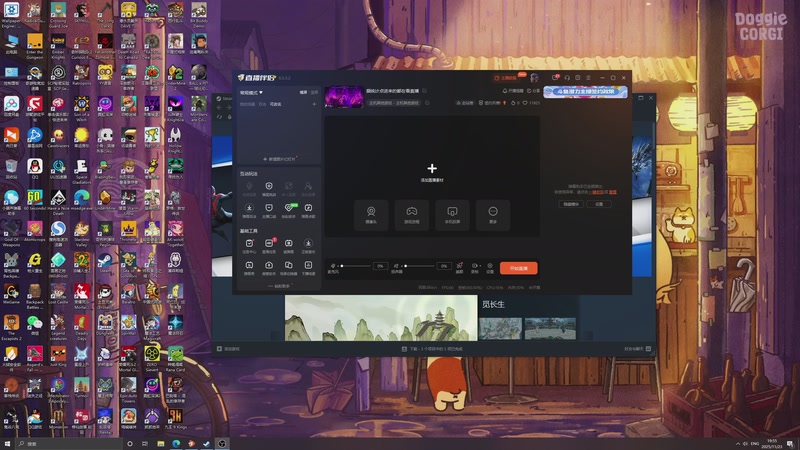The width and height of the screenshot is (800, 450).
Task: Open the Wallpaper Engine desktop shortcut
Action: pos(11,15)
